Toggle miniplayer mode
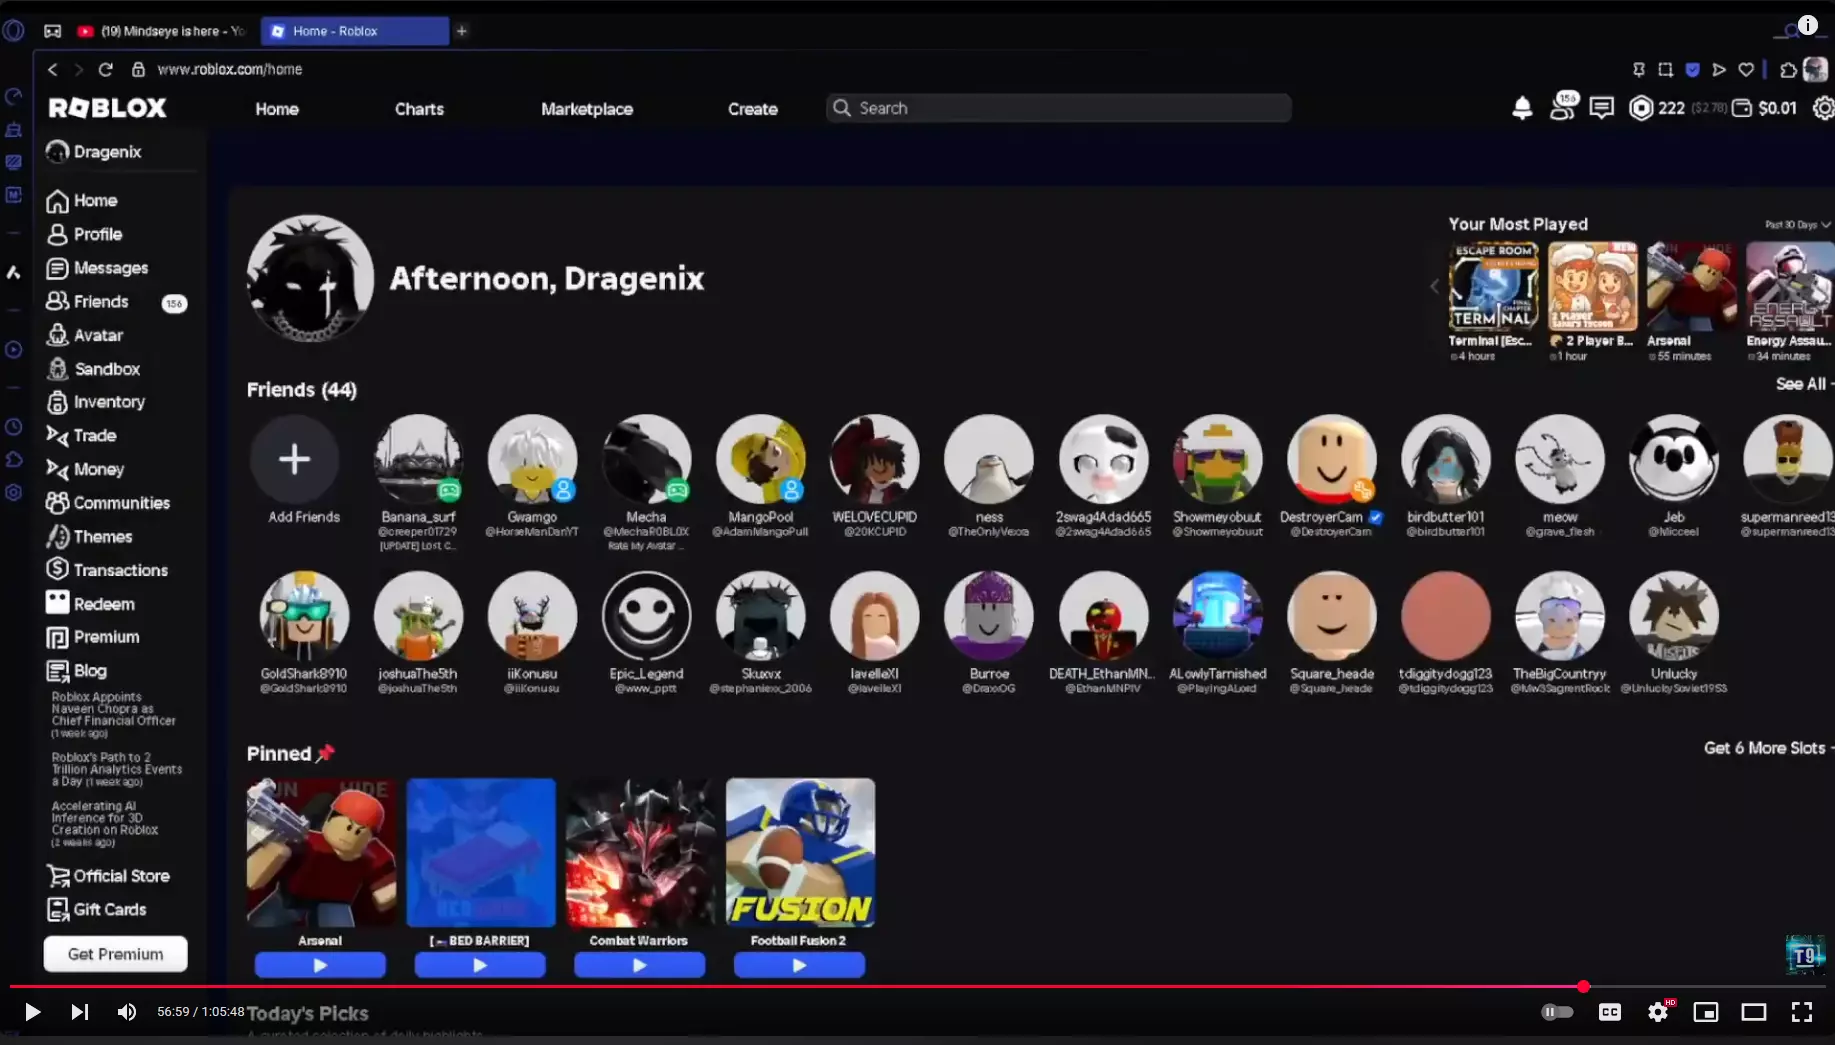Image resolution: width=1835 pixels, height=1045 pixels. click(1706, 1012)
